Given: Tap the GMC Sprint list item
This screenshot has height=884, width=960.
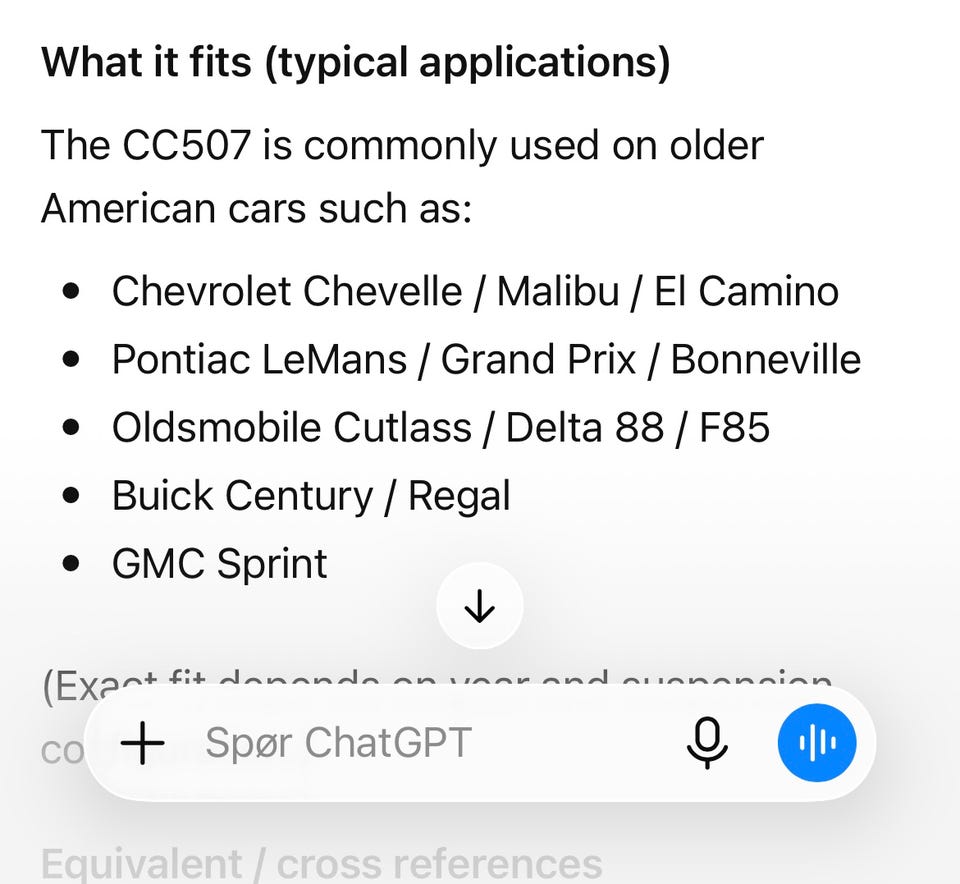Looking at the screenshot, I should click(220, 564).
